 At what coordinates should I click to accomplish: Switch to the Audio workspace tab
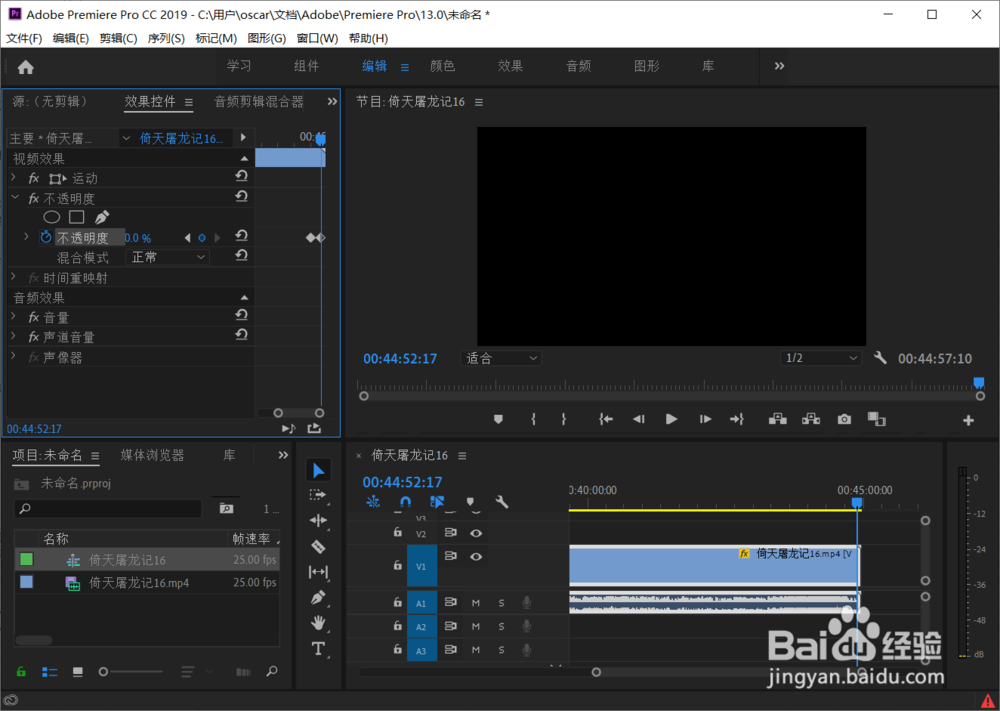578,66
